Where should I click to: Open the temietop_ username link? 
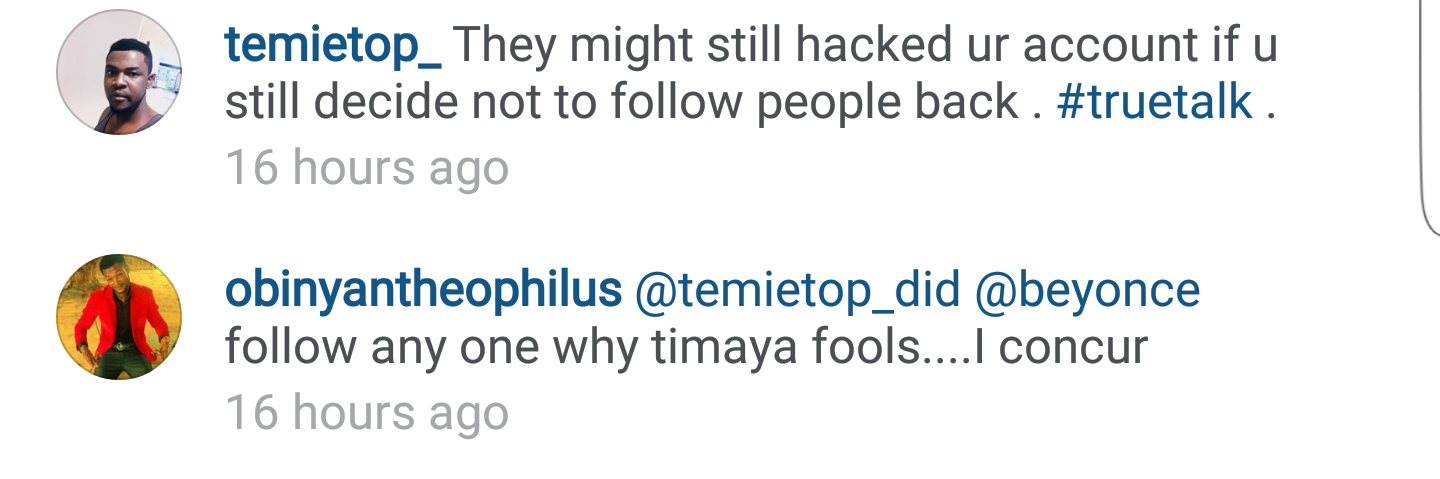tap(333, 46)
